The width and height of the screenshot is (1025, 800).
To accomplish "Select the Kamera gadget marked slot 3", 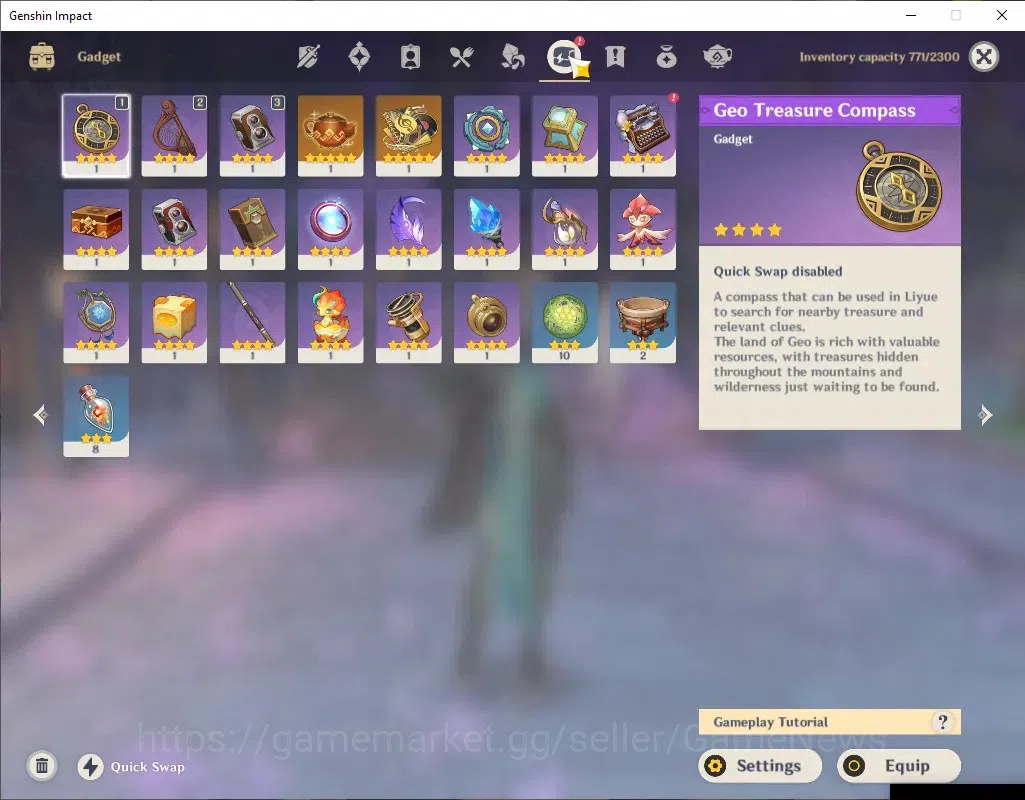I will tap(252, 136).
